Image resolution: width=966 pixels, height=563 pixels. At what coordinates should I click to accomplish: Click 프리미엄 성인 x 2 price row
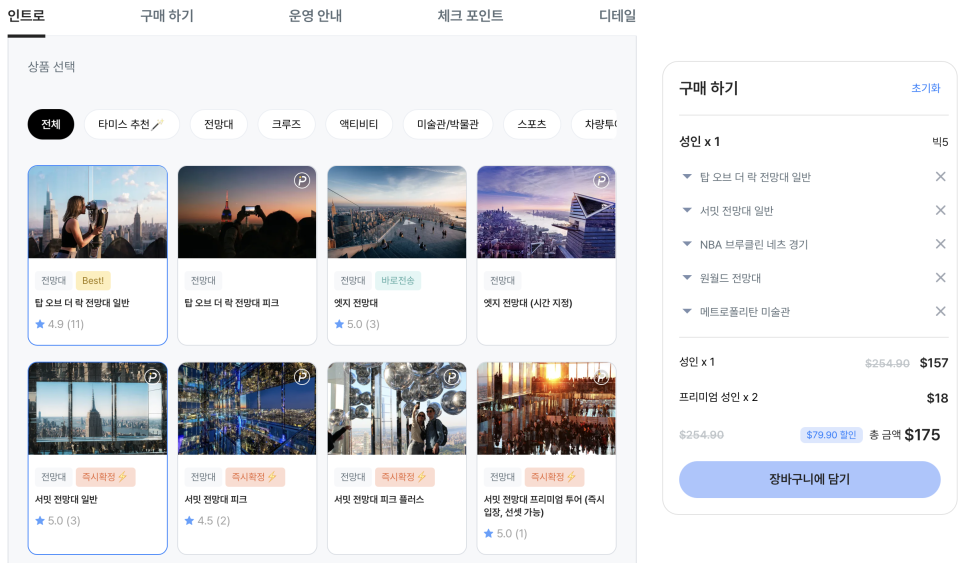[813, 397]
